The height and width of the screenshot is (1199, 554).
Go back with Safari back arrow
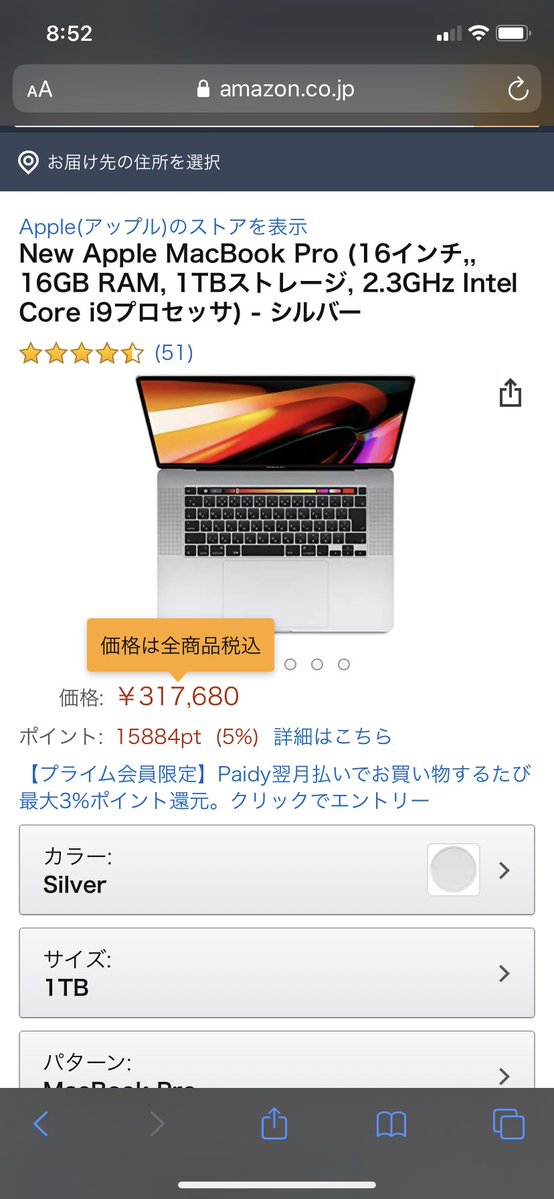coord(41,1124)
